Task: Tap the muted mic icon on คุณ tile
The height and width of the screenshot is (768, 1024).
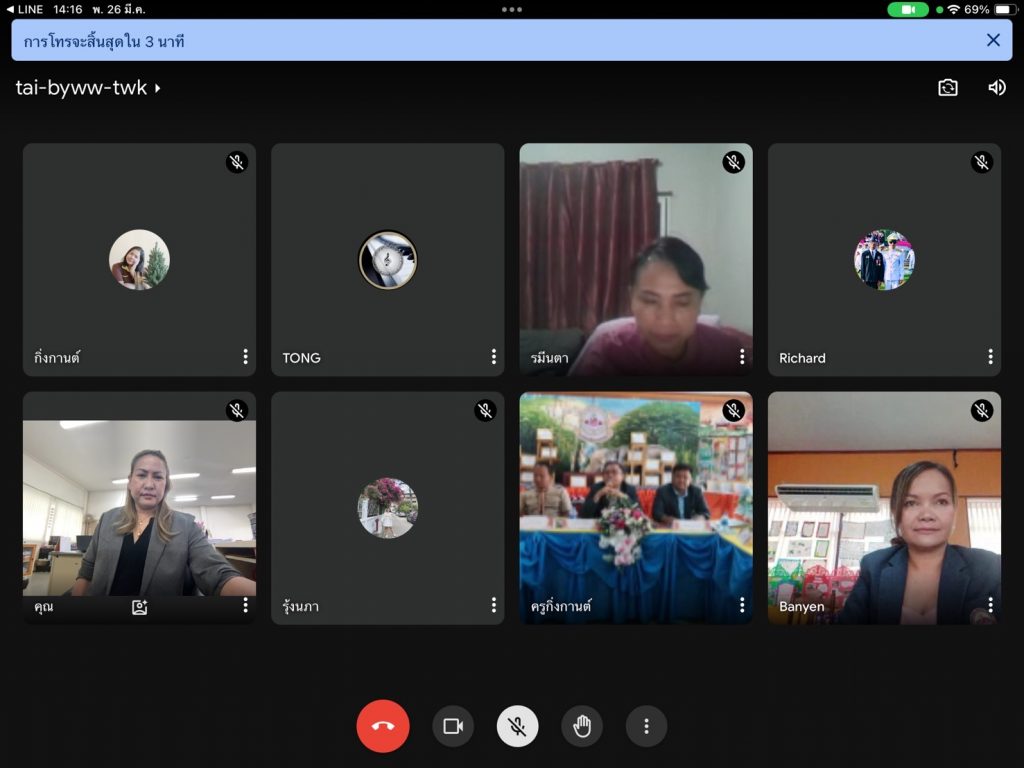Action: coord(236,410)
